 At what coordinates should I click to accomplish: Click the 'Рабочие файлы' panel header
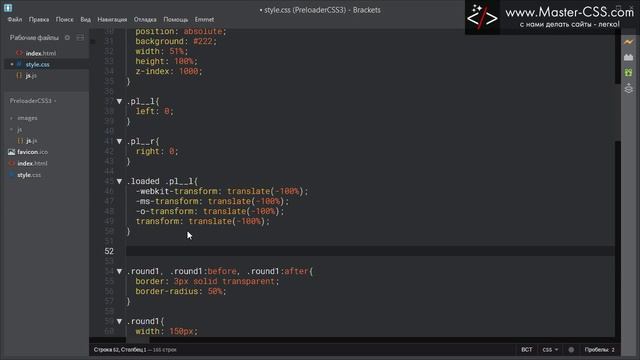pyautogui.click(x=34, y=38)
